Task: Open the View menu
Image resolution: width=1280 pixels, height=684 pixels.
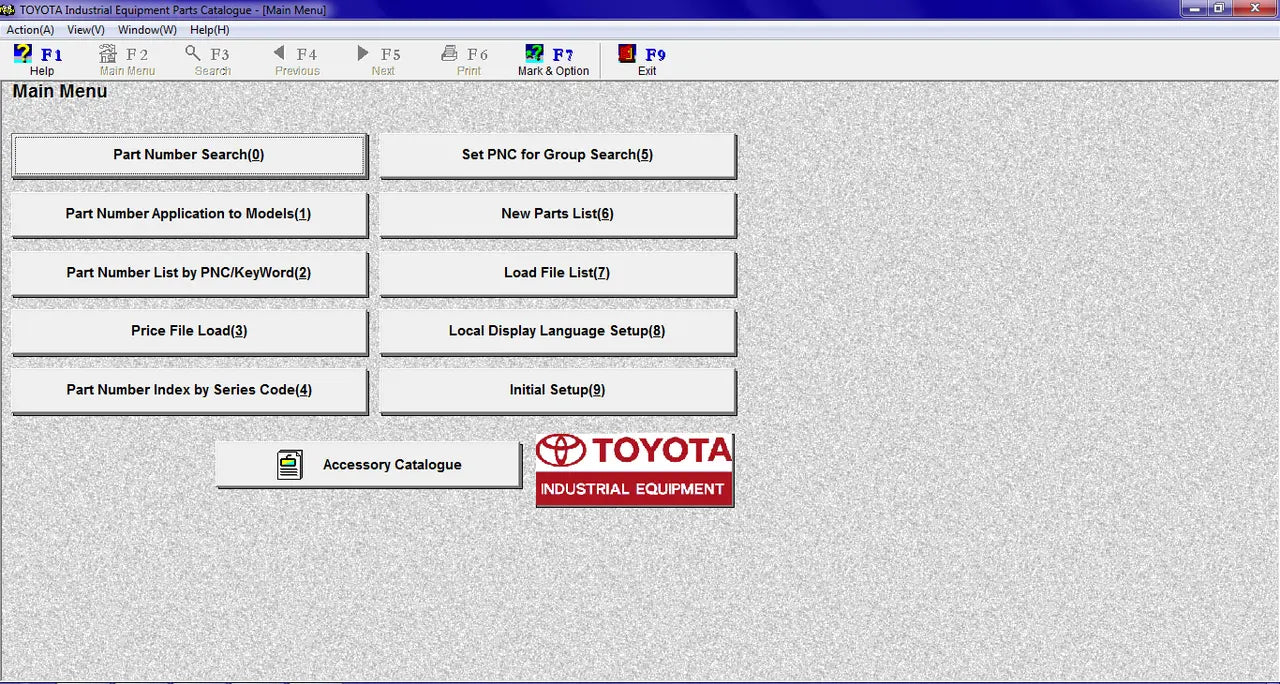Action: (x=85, y=29)
